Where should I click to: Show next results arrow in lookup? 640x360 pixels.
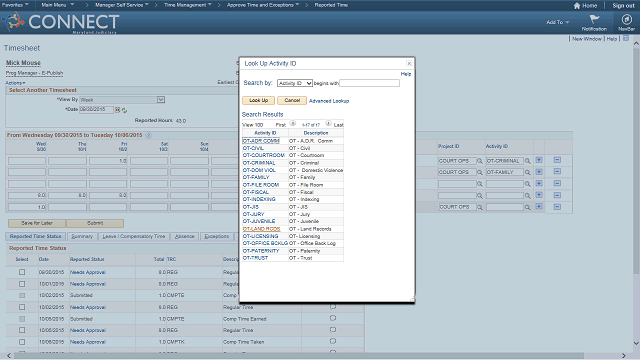[x=328, y=123]
